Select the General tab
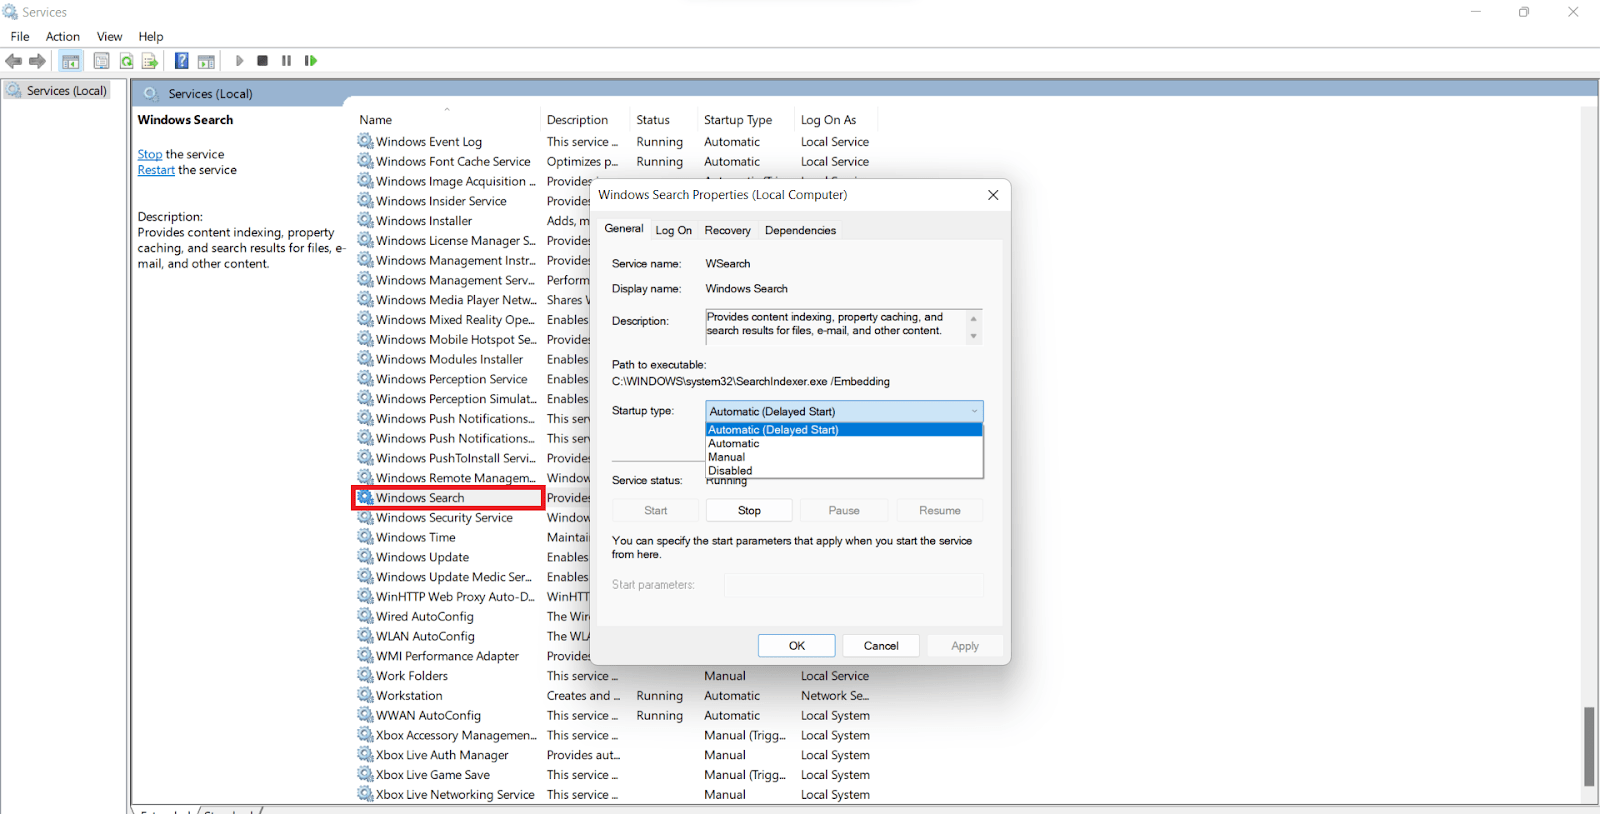Viewport: 1600px width, 814px height. click(x=624, y=228)
